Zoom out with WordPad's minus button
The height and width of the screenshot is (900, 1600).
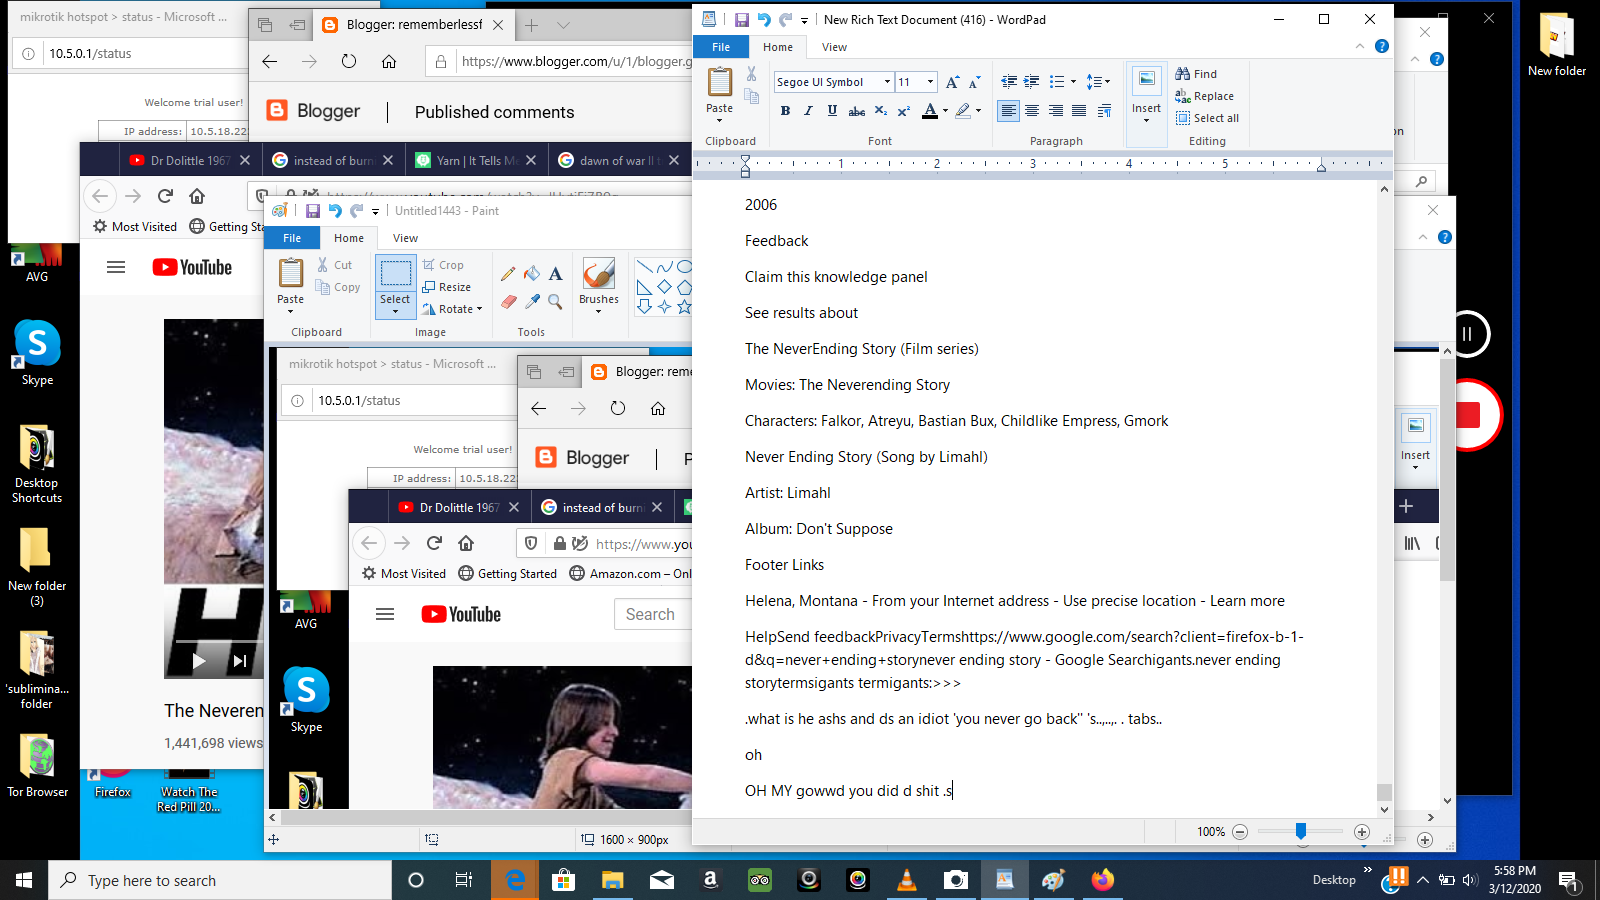pyautogui.click(x=1240, y=832)
